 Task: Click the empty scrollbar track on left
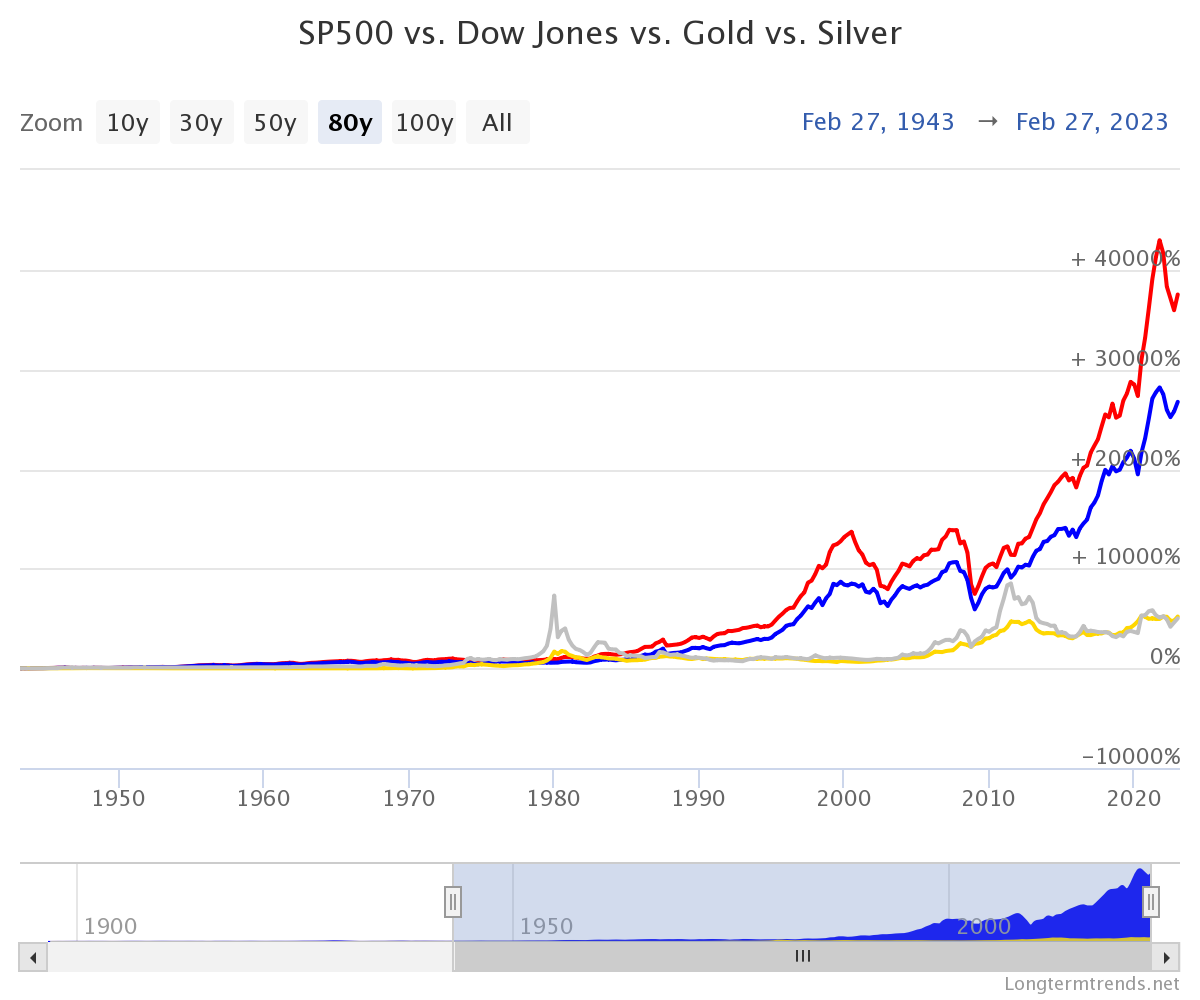(250, 956)
